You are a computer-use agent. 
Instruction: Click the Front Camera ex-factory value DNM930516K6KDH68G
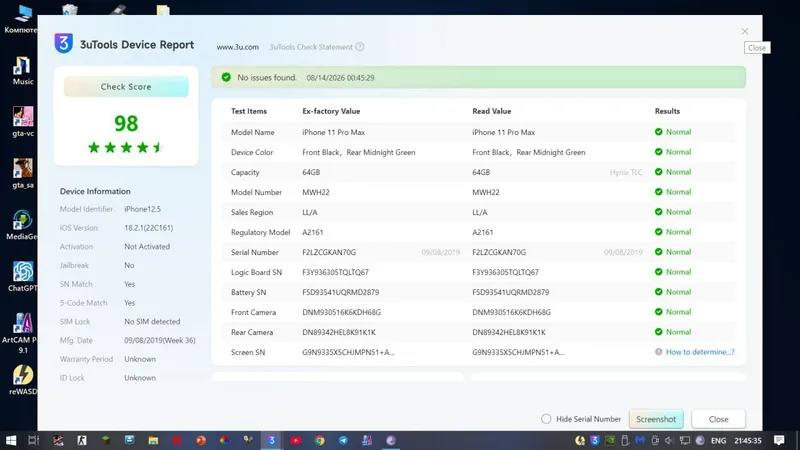click(341, 312)
